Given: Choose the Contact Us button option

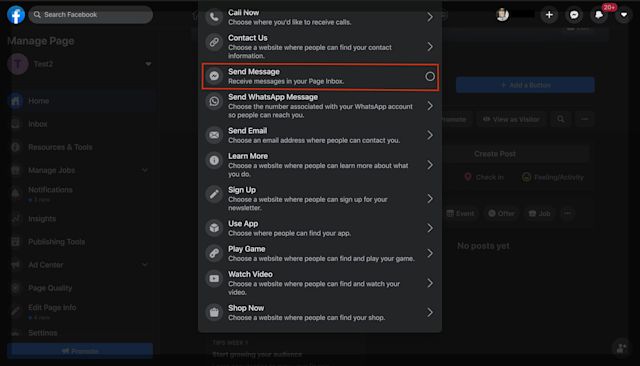Looking at the screenshot, I should 320,46.
